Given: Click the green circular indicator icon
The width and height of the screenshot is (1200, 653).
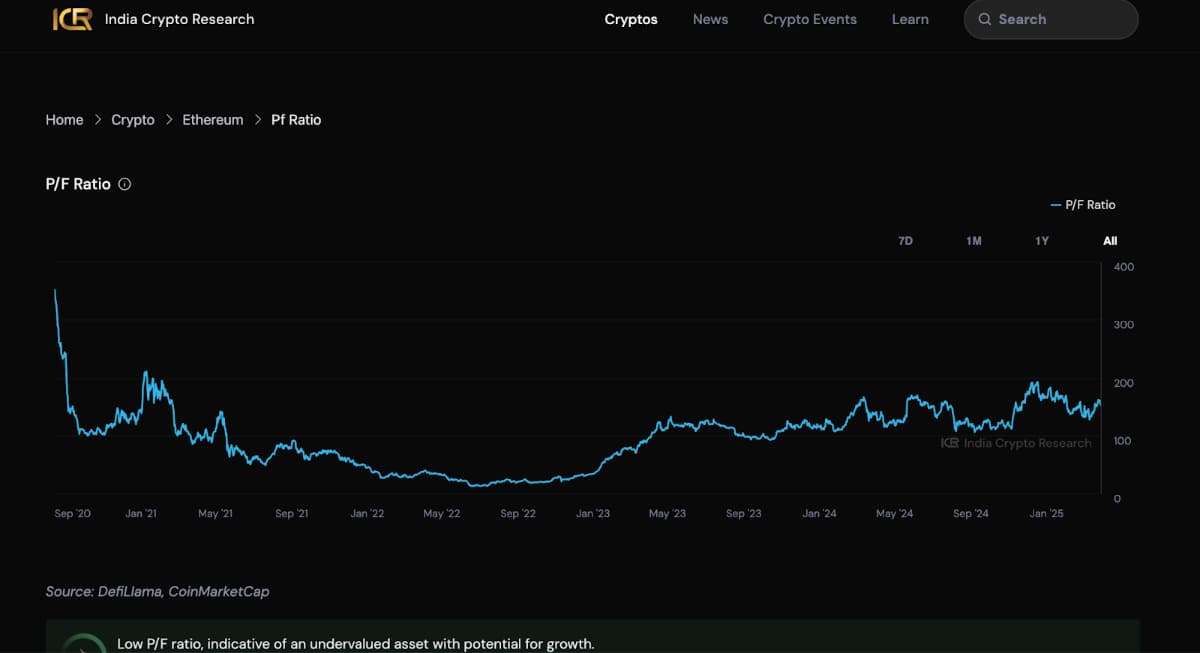Looking at the screenshot, I should point(84,643).
